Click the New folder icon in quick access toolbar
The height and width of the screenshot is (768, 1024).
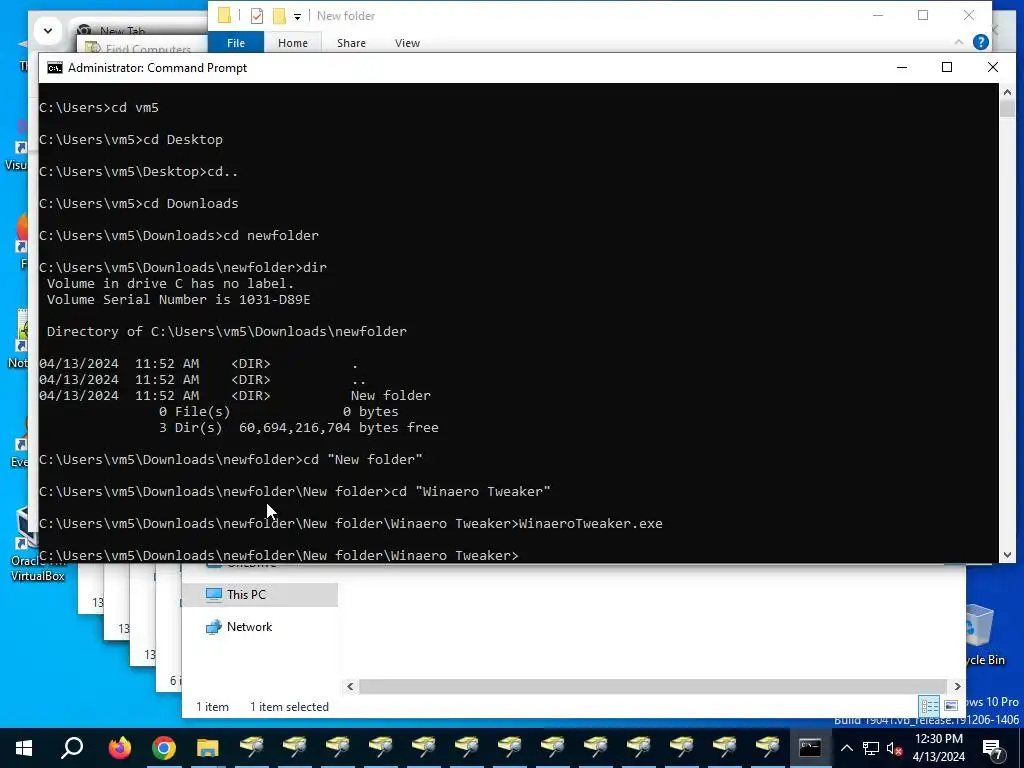(x=279, y=16)
